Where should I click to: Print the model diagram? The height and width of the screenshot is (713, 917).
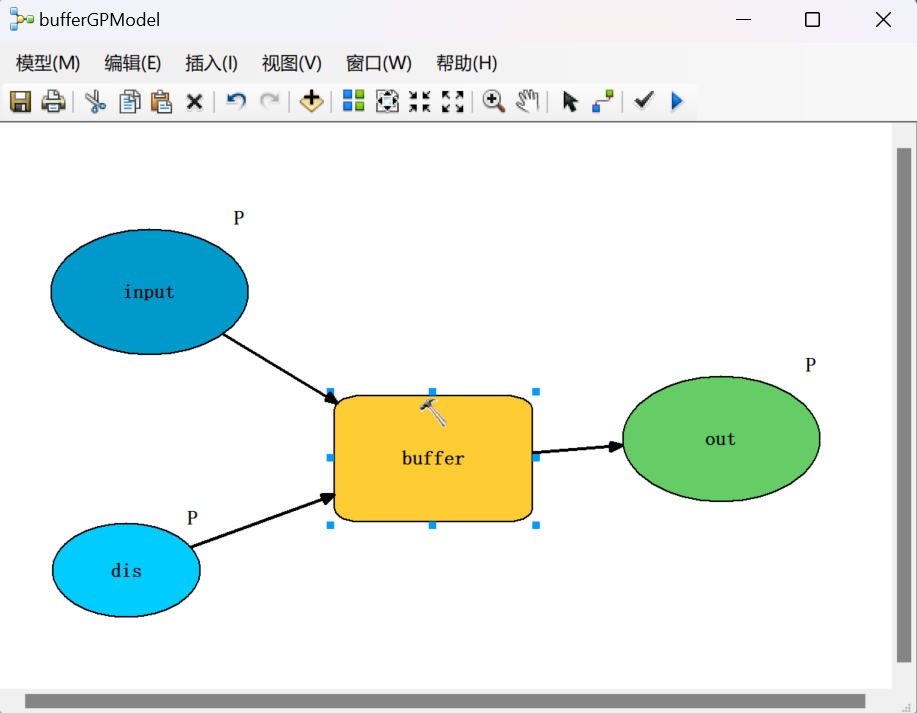pyautogui.click(x=53, y=101)
